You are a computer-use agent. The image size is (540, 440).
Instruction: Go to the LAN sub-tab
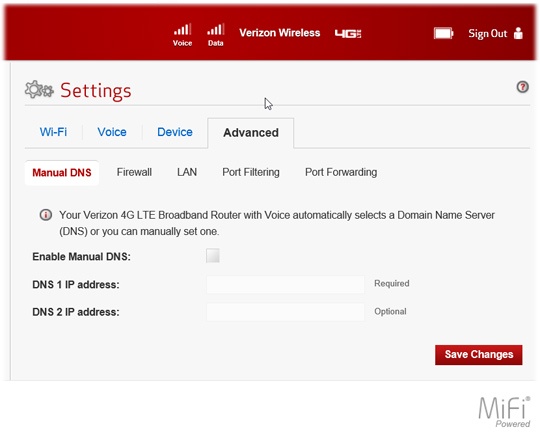pyautogui.click(x=187, y=172)
